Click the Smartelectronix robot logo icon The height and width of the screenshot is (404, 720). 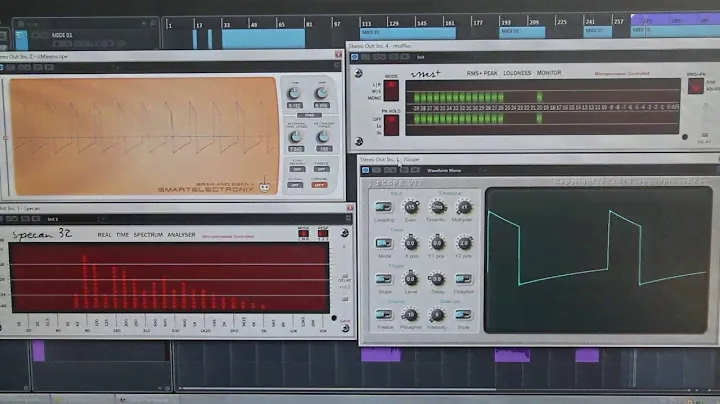[266, 186]
